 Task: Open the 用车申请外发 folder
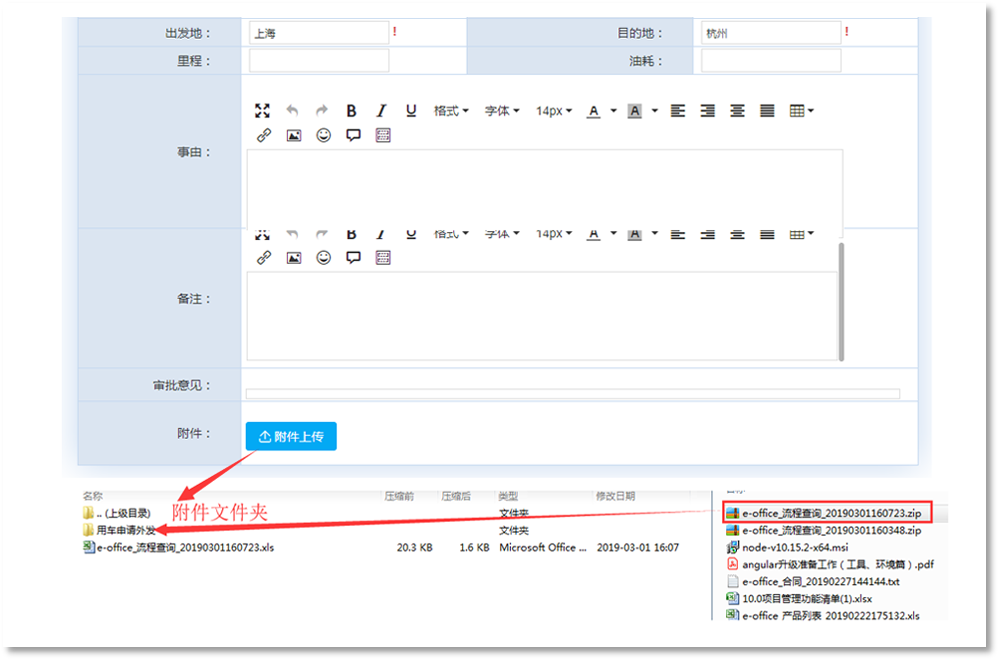[x=119, y=530]
